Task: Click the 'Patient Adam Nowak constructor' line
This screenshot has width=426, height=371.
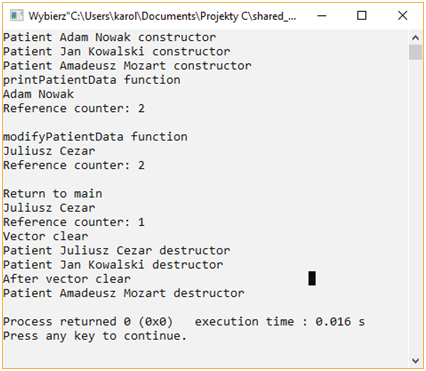Action: pos(110,37)
